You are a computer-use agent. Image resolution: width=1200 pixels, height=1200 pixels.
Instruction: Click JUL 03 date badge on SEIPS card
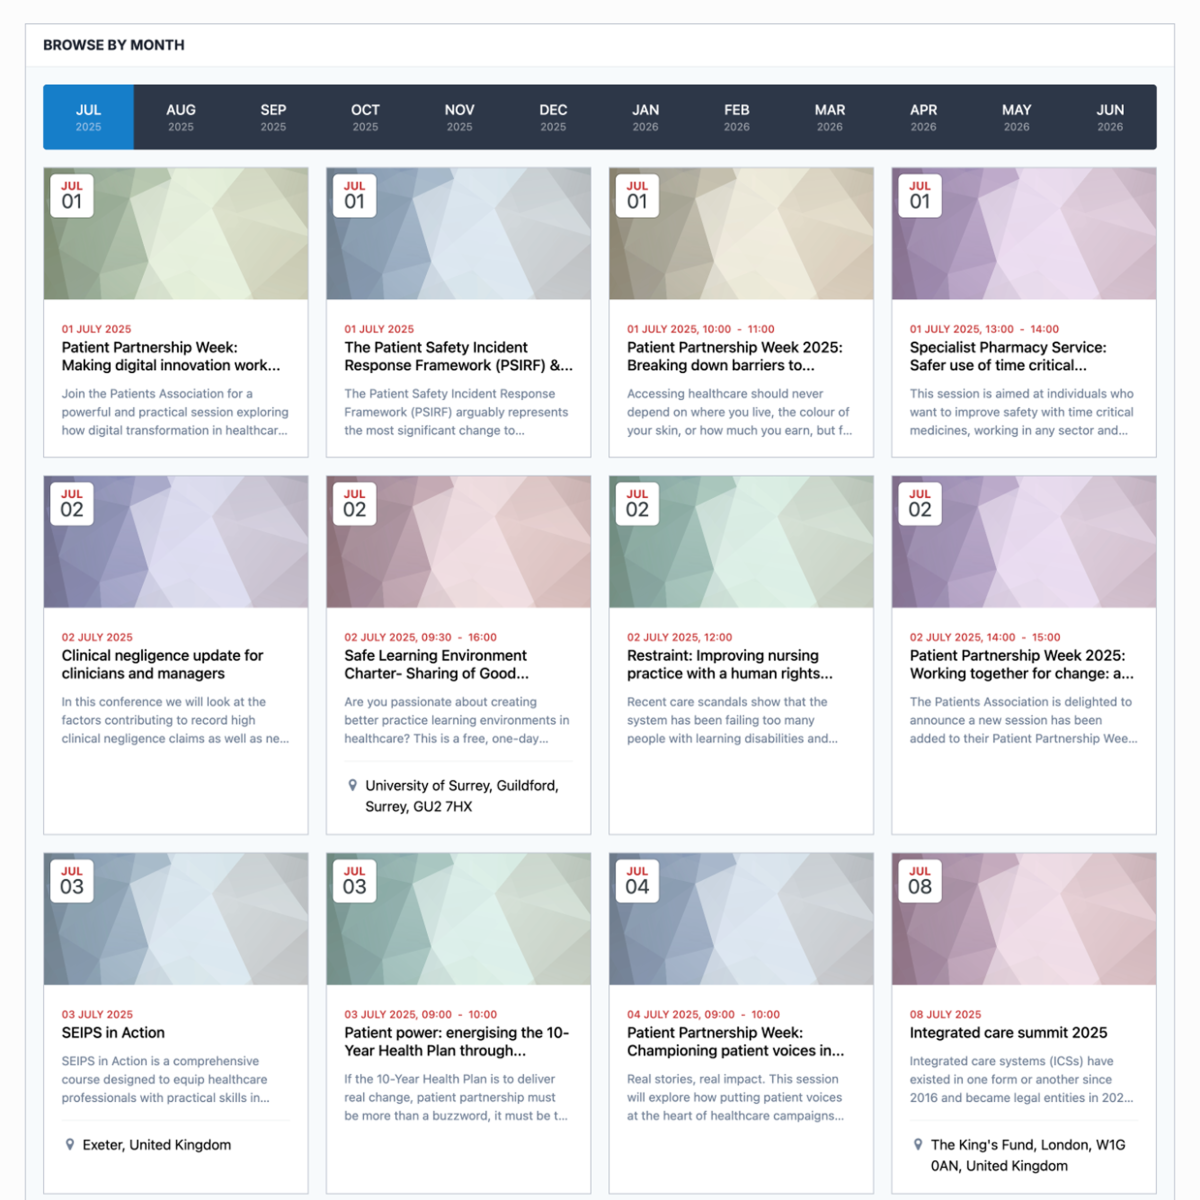(72, 881)
